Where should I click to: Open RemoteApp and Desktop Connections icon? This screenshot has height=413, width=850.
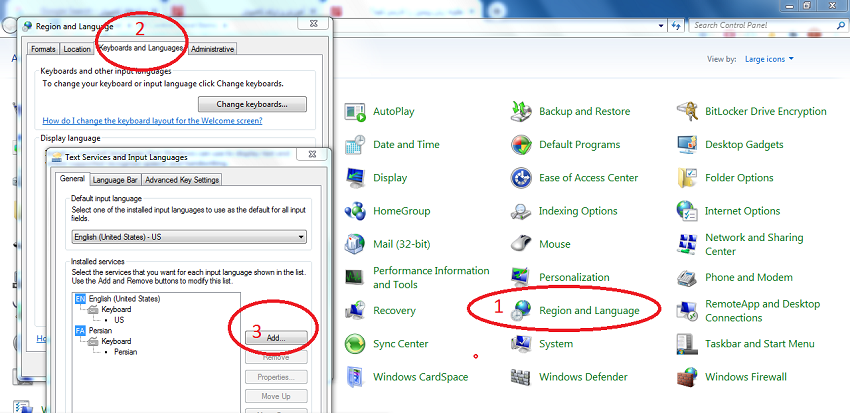[x=687, y=311]
